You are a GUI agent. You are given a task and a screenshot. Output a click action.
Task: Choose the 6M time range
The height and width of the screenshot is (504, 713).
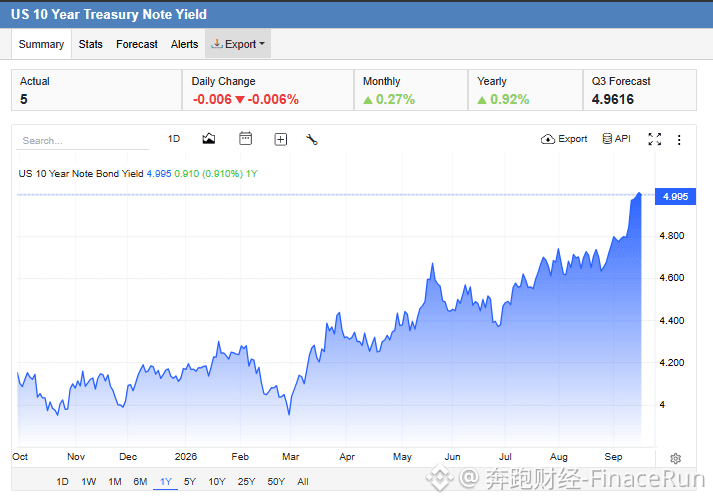click(140, 481)
